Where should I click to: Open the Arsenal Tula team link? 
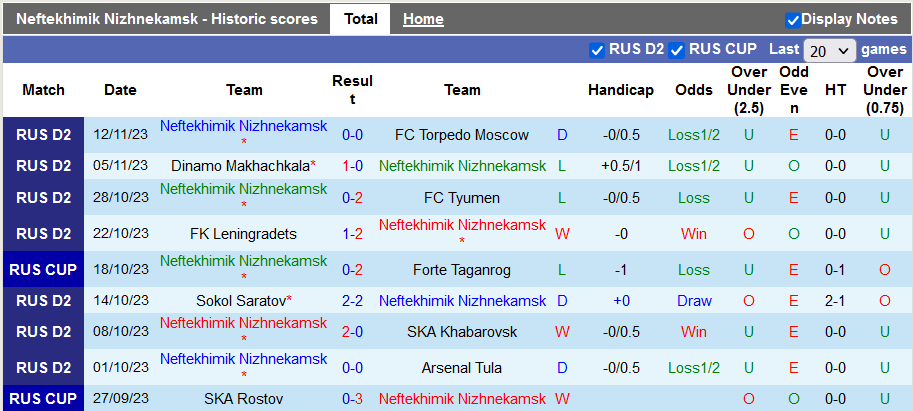click(462, 368)
